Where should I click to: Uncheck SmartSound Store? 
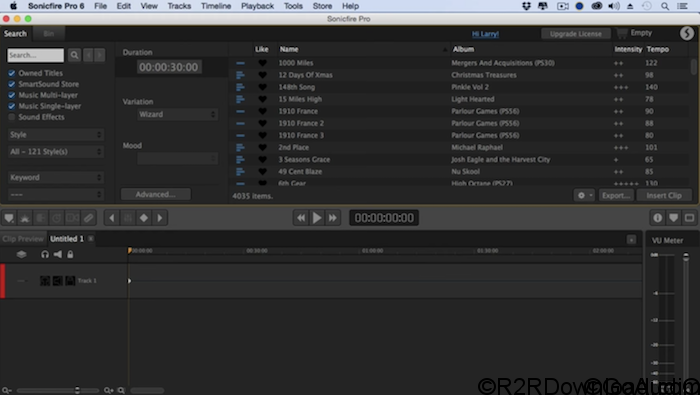tap(12, 84)
